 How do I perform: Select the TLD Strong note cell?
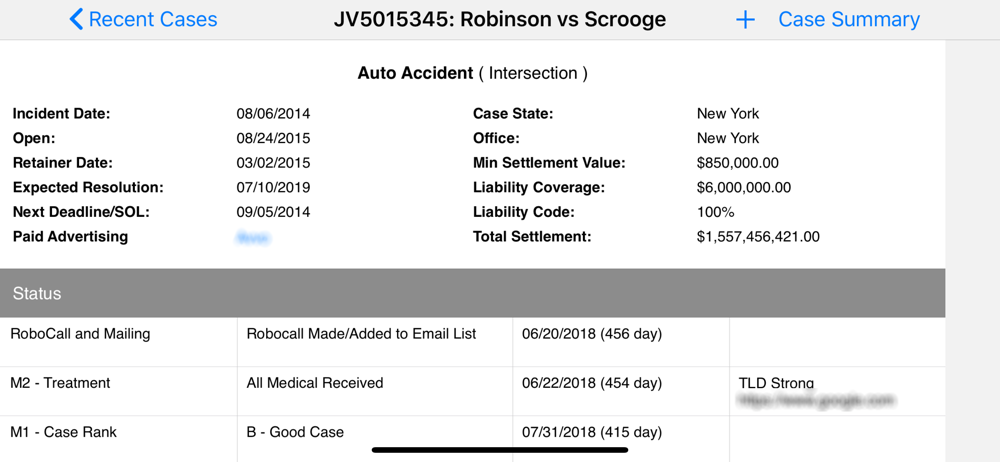837,391
